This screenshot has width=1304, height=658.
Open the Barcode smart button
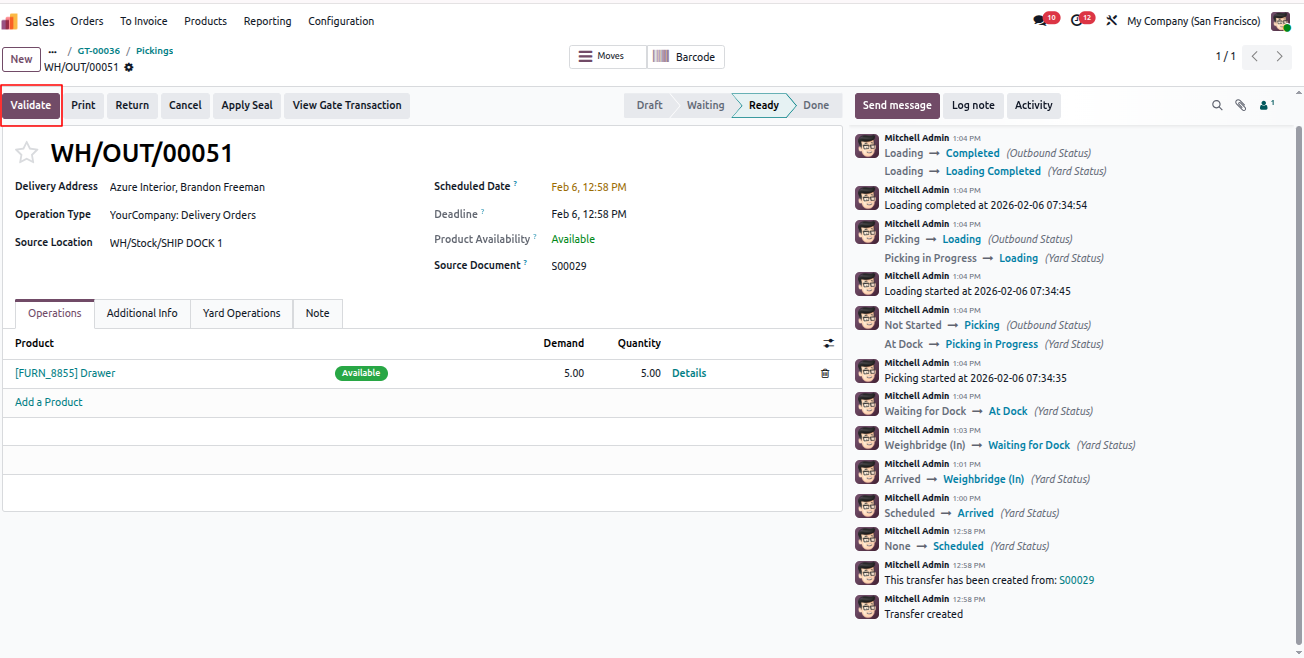(686, 57)
